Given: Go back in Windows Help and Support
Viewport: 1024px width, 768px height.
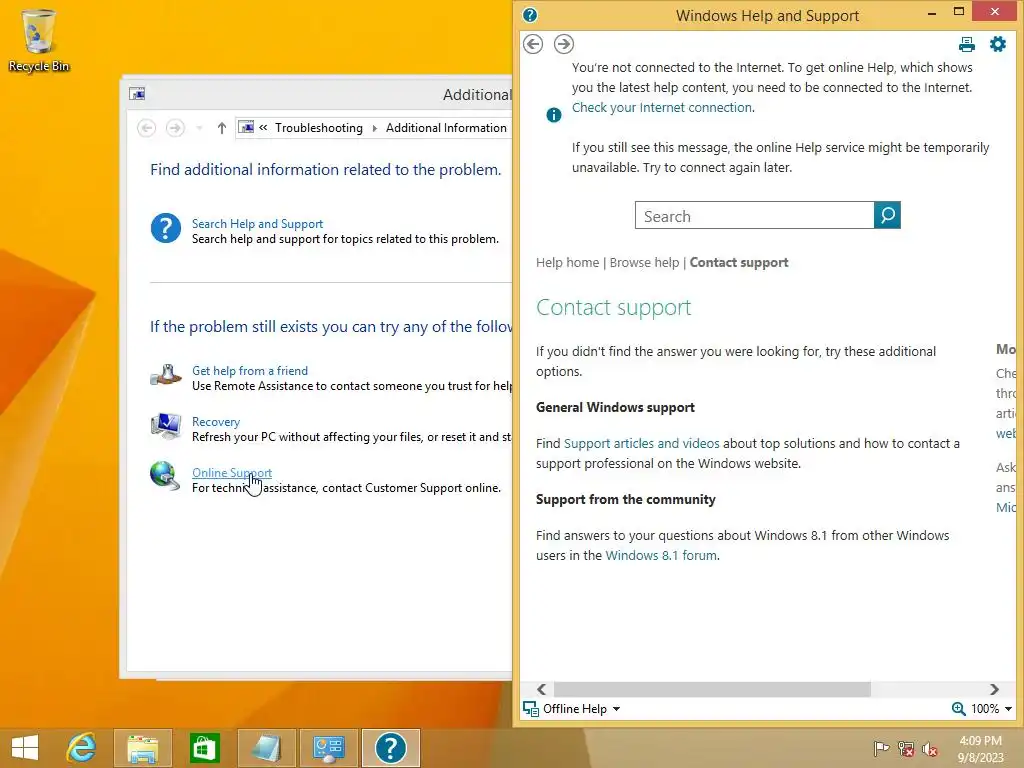Looking at the screenshot, I should tap(533, 44).
